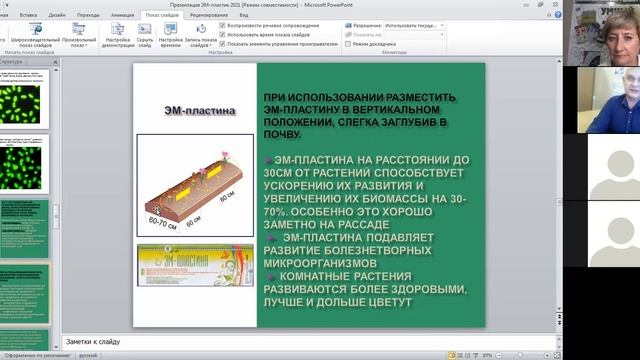Toggle Показать элементы управления проигрывателем checkbox
Screen dimensions: 640x360
222,44
